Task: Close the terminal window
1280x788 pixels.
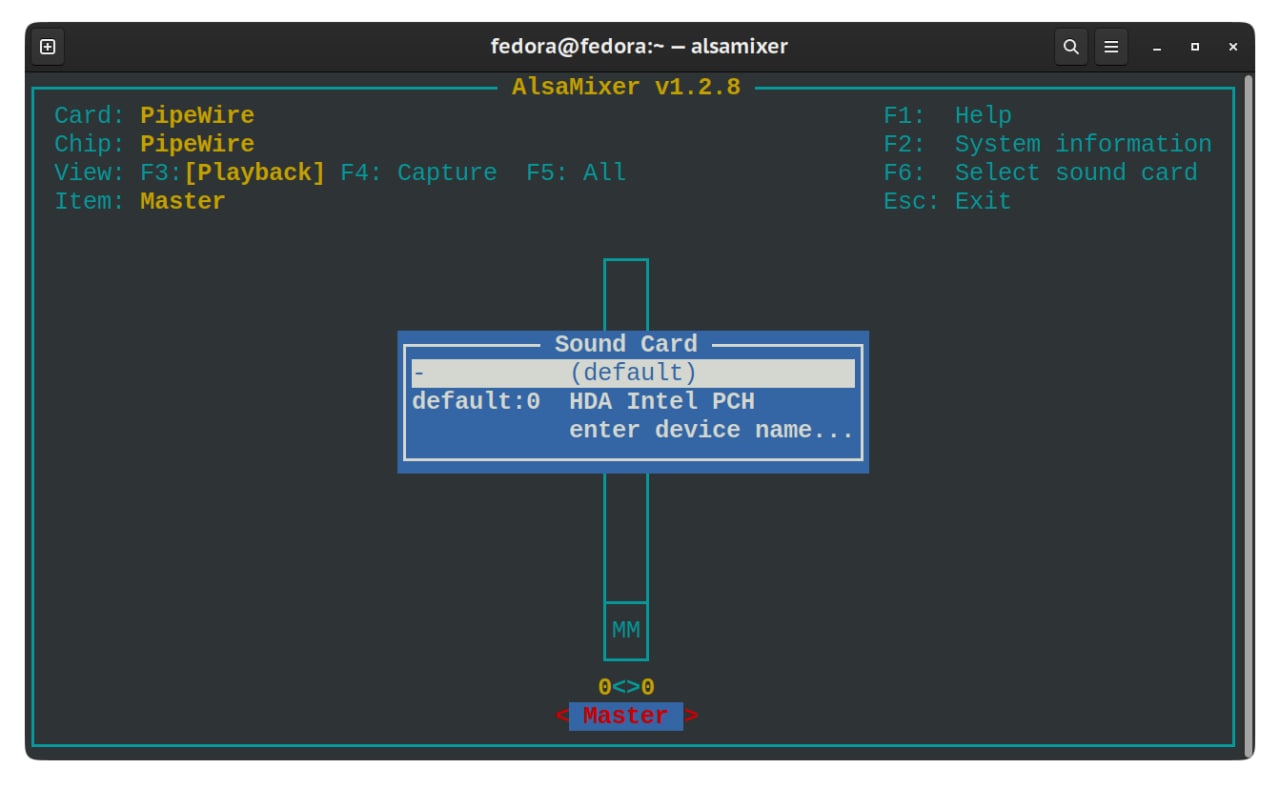Action: click(x=1233, y=47)
